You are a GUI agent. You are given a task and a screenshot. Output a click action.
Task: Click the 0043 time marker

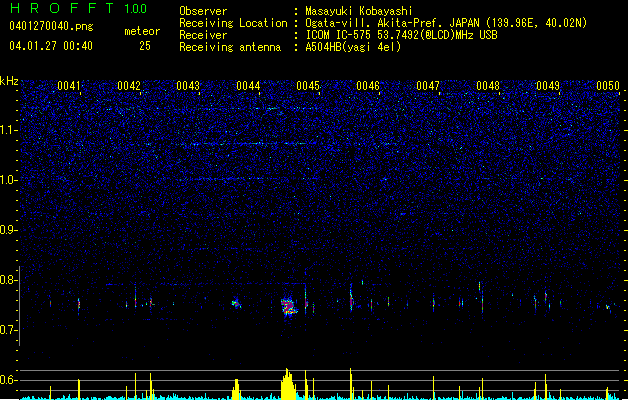pos(188,86)
